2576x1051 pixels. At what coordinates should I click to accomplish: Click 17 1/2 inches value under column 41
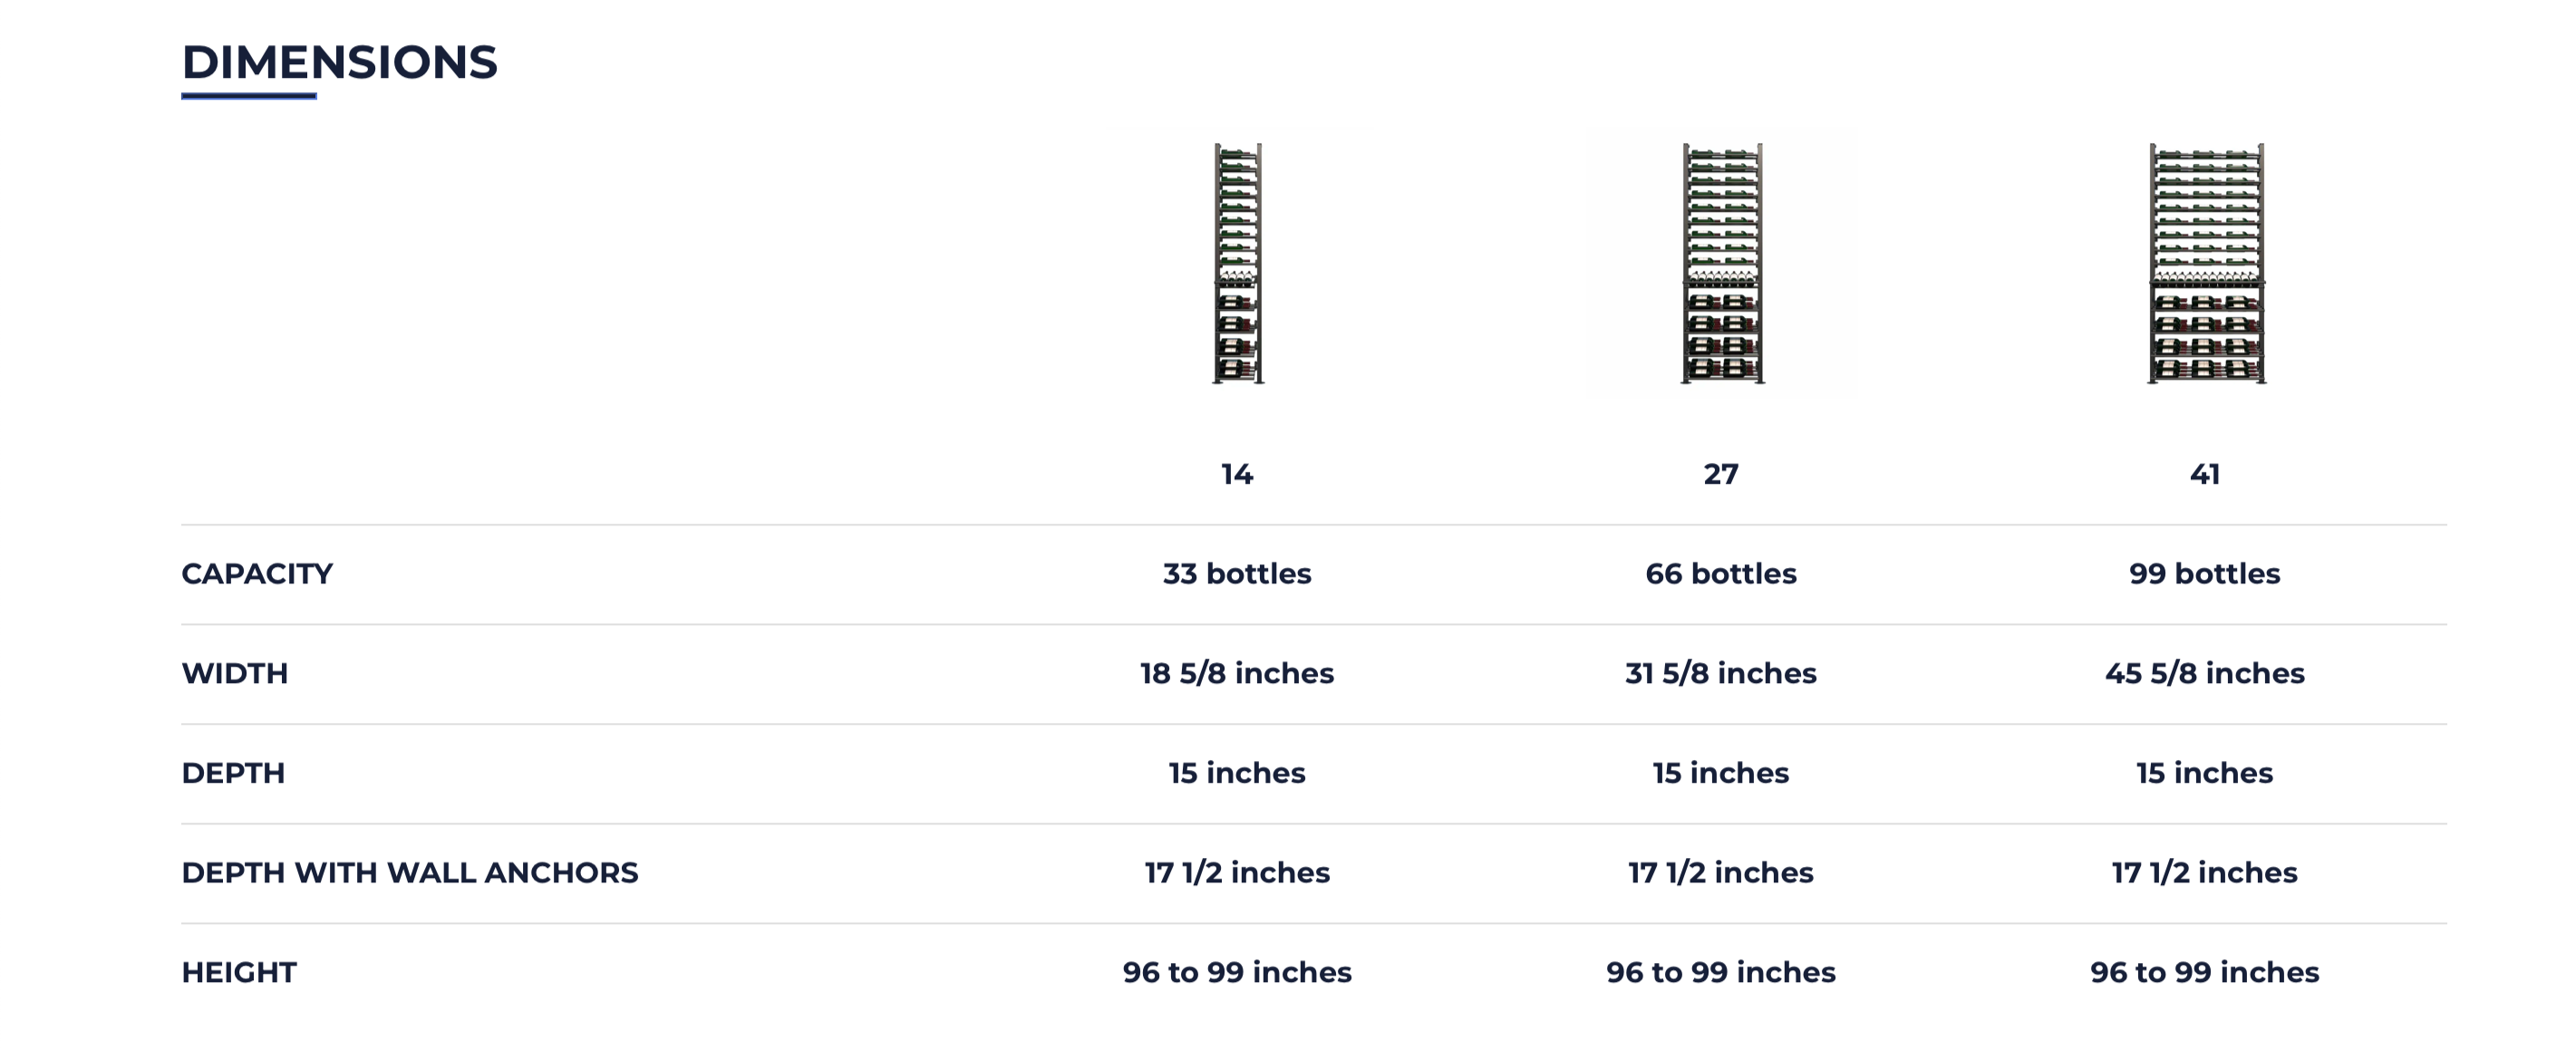[x=2205, y=873]
